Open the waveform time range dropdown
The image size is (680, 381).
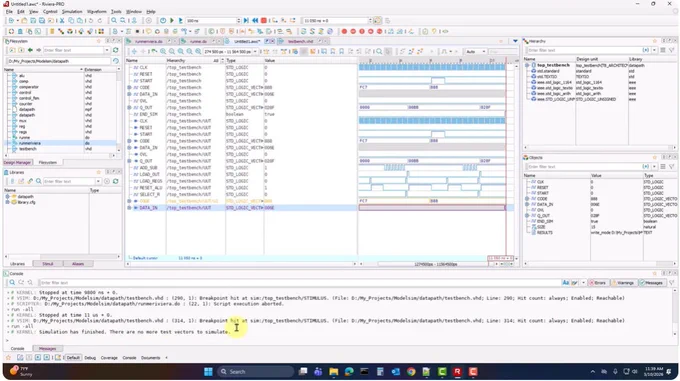pyautogui.click(x=255, y=52)
